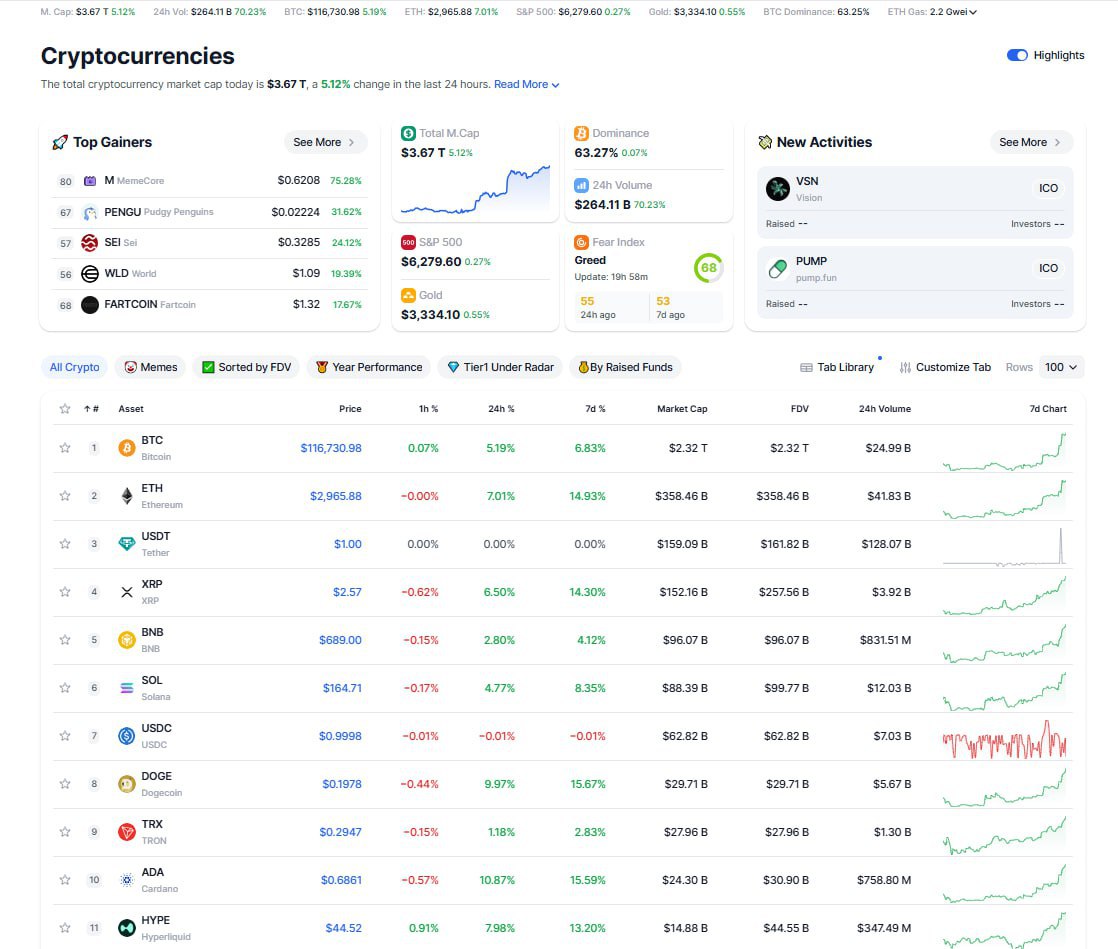Image resolution: width=1118 pixels, height=949 pixels.
Task: Click the Fear Index 68 gauge
Action: (x=708, y=268)
